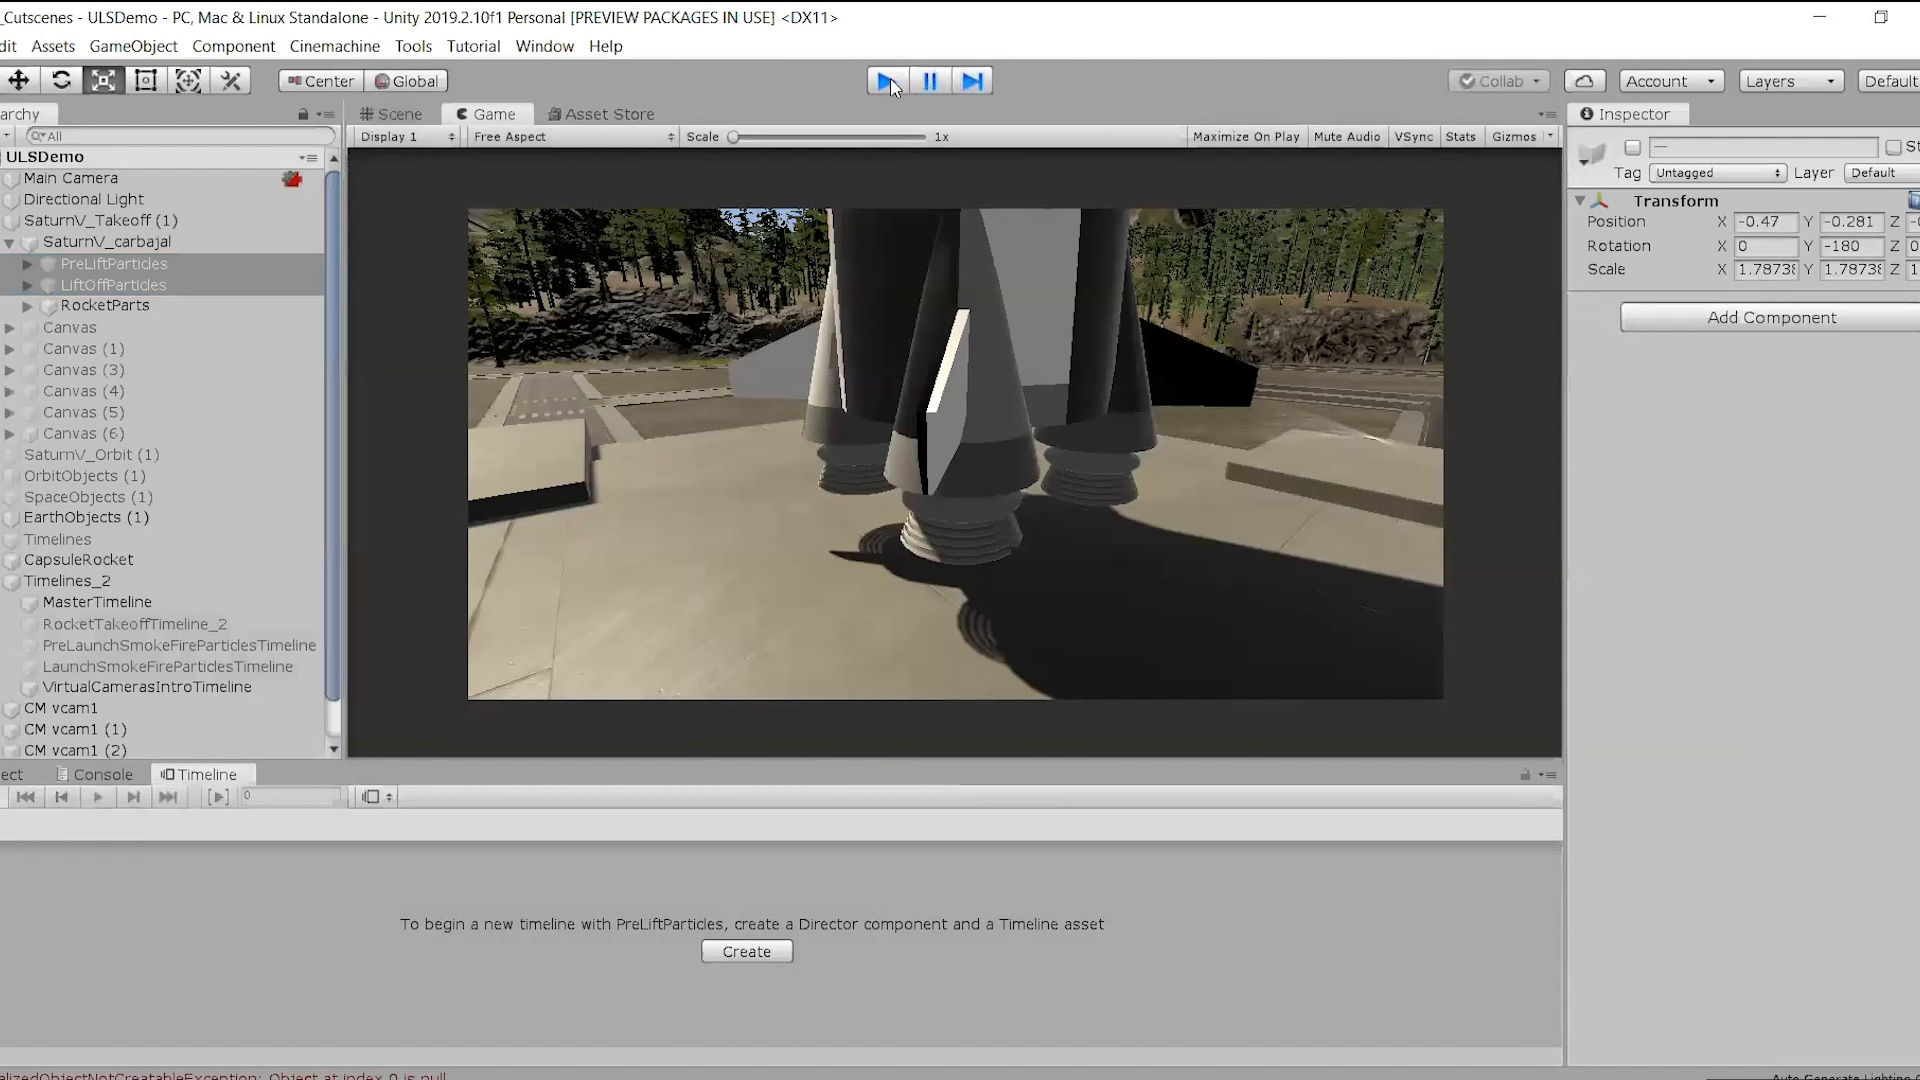Click the Step frame button
The height and width of the screenshot is (1080, 1920).
click(972, 81)
